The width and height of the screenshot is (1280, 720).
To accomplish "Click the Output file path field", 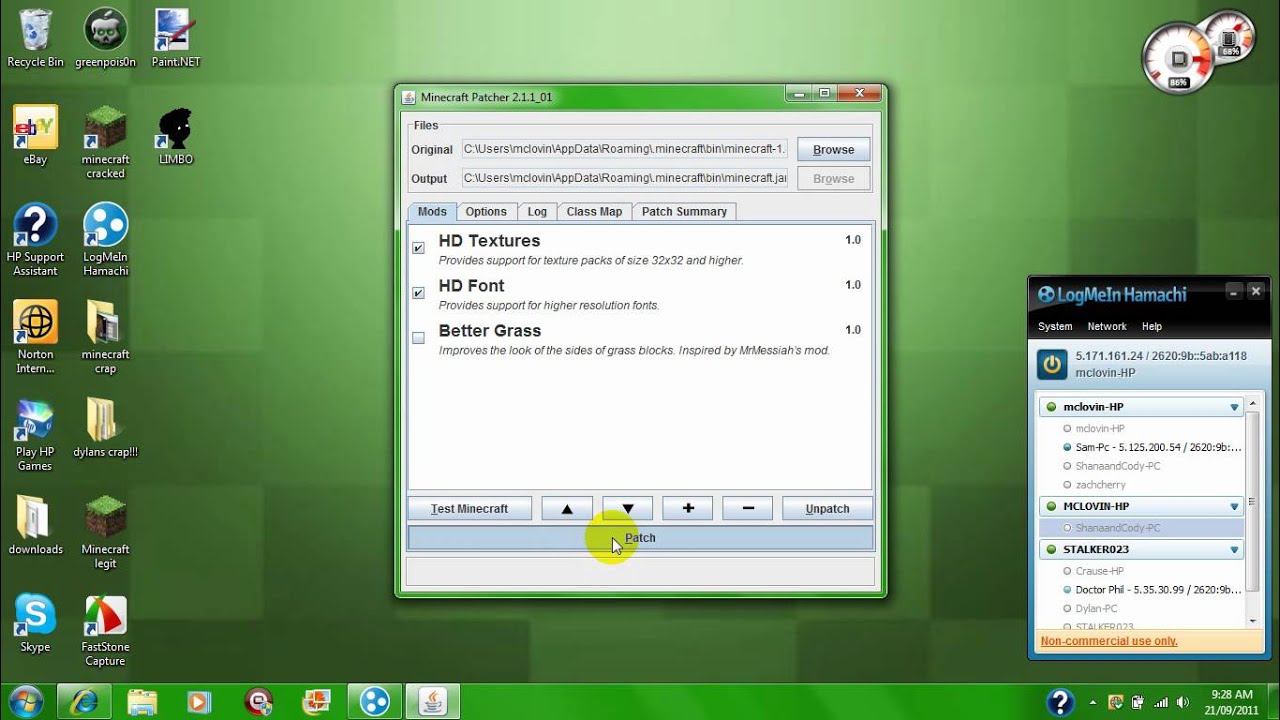I will pyautogui.click(x=625, y=178).
